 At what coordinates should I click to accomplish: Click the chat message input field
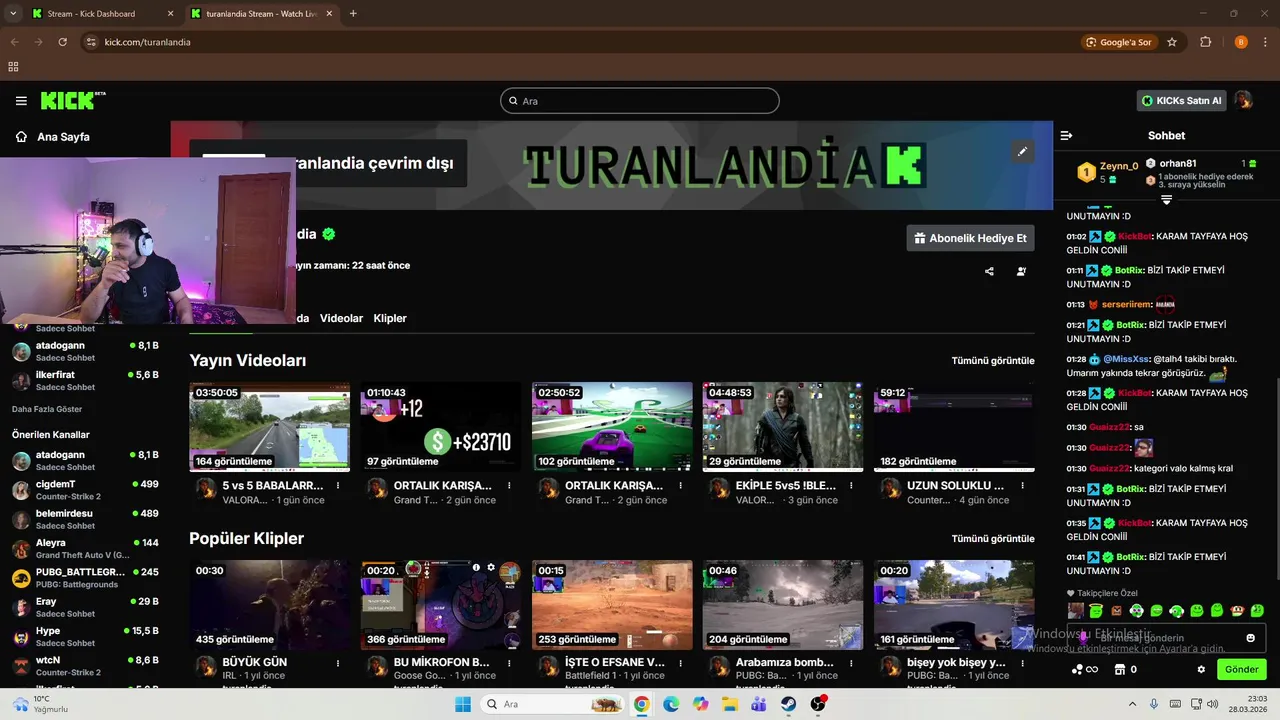(x=1166, y=638)
